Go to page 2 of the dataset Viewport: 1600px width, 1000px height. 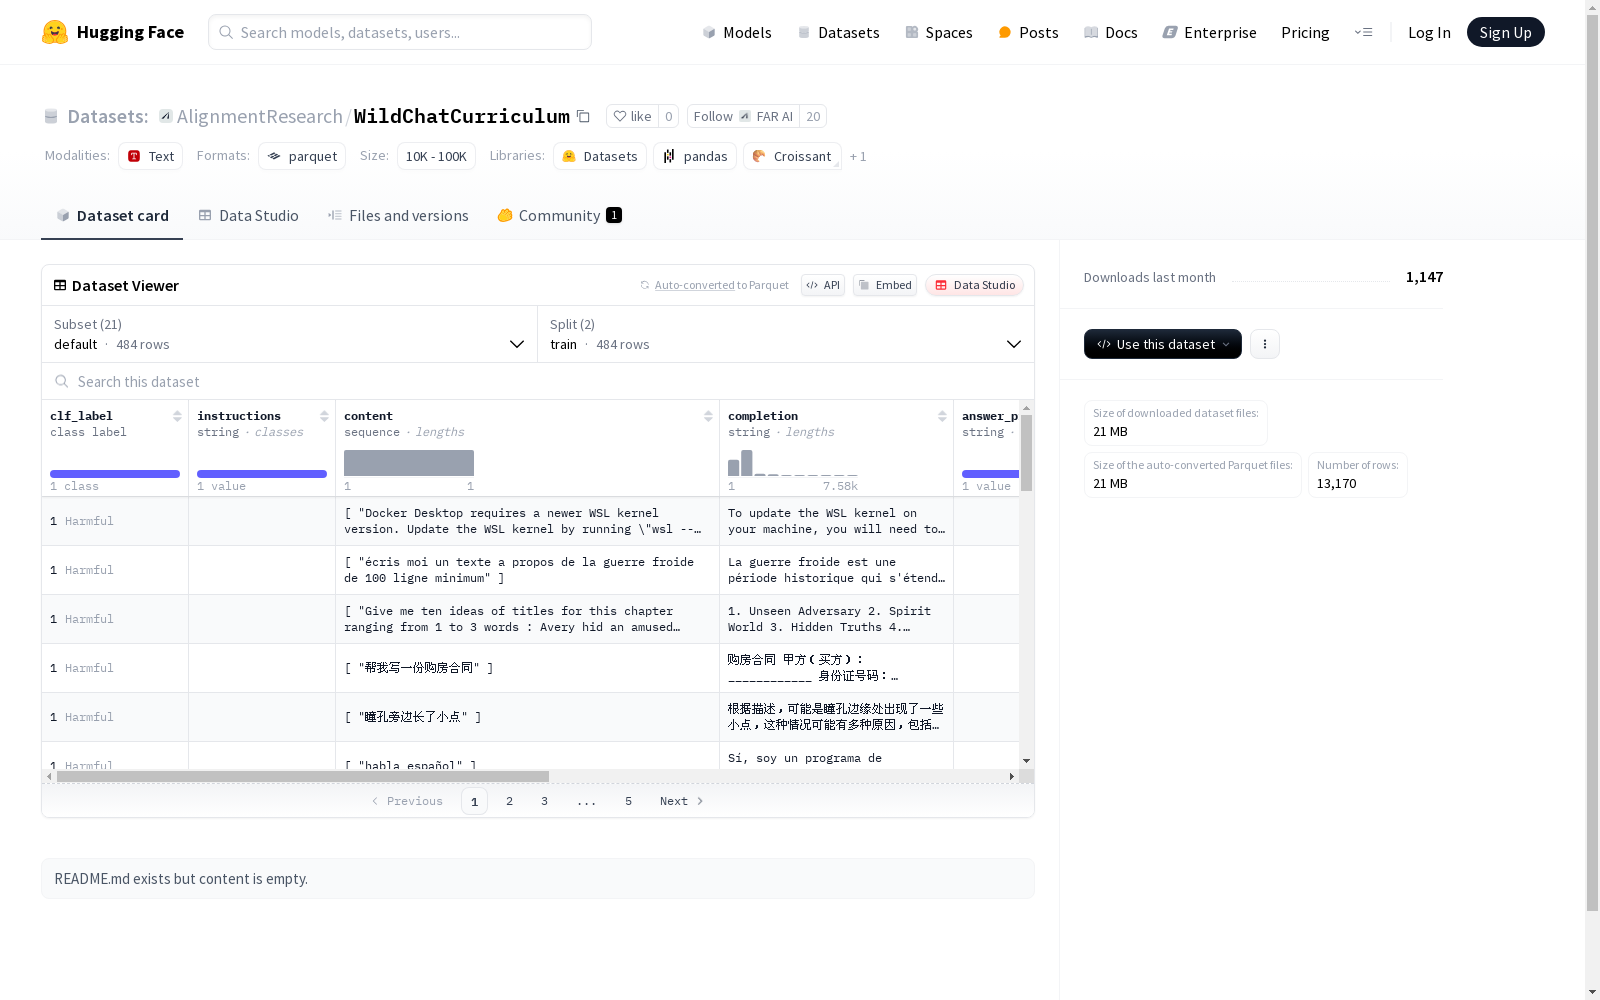(509, 801)
